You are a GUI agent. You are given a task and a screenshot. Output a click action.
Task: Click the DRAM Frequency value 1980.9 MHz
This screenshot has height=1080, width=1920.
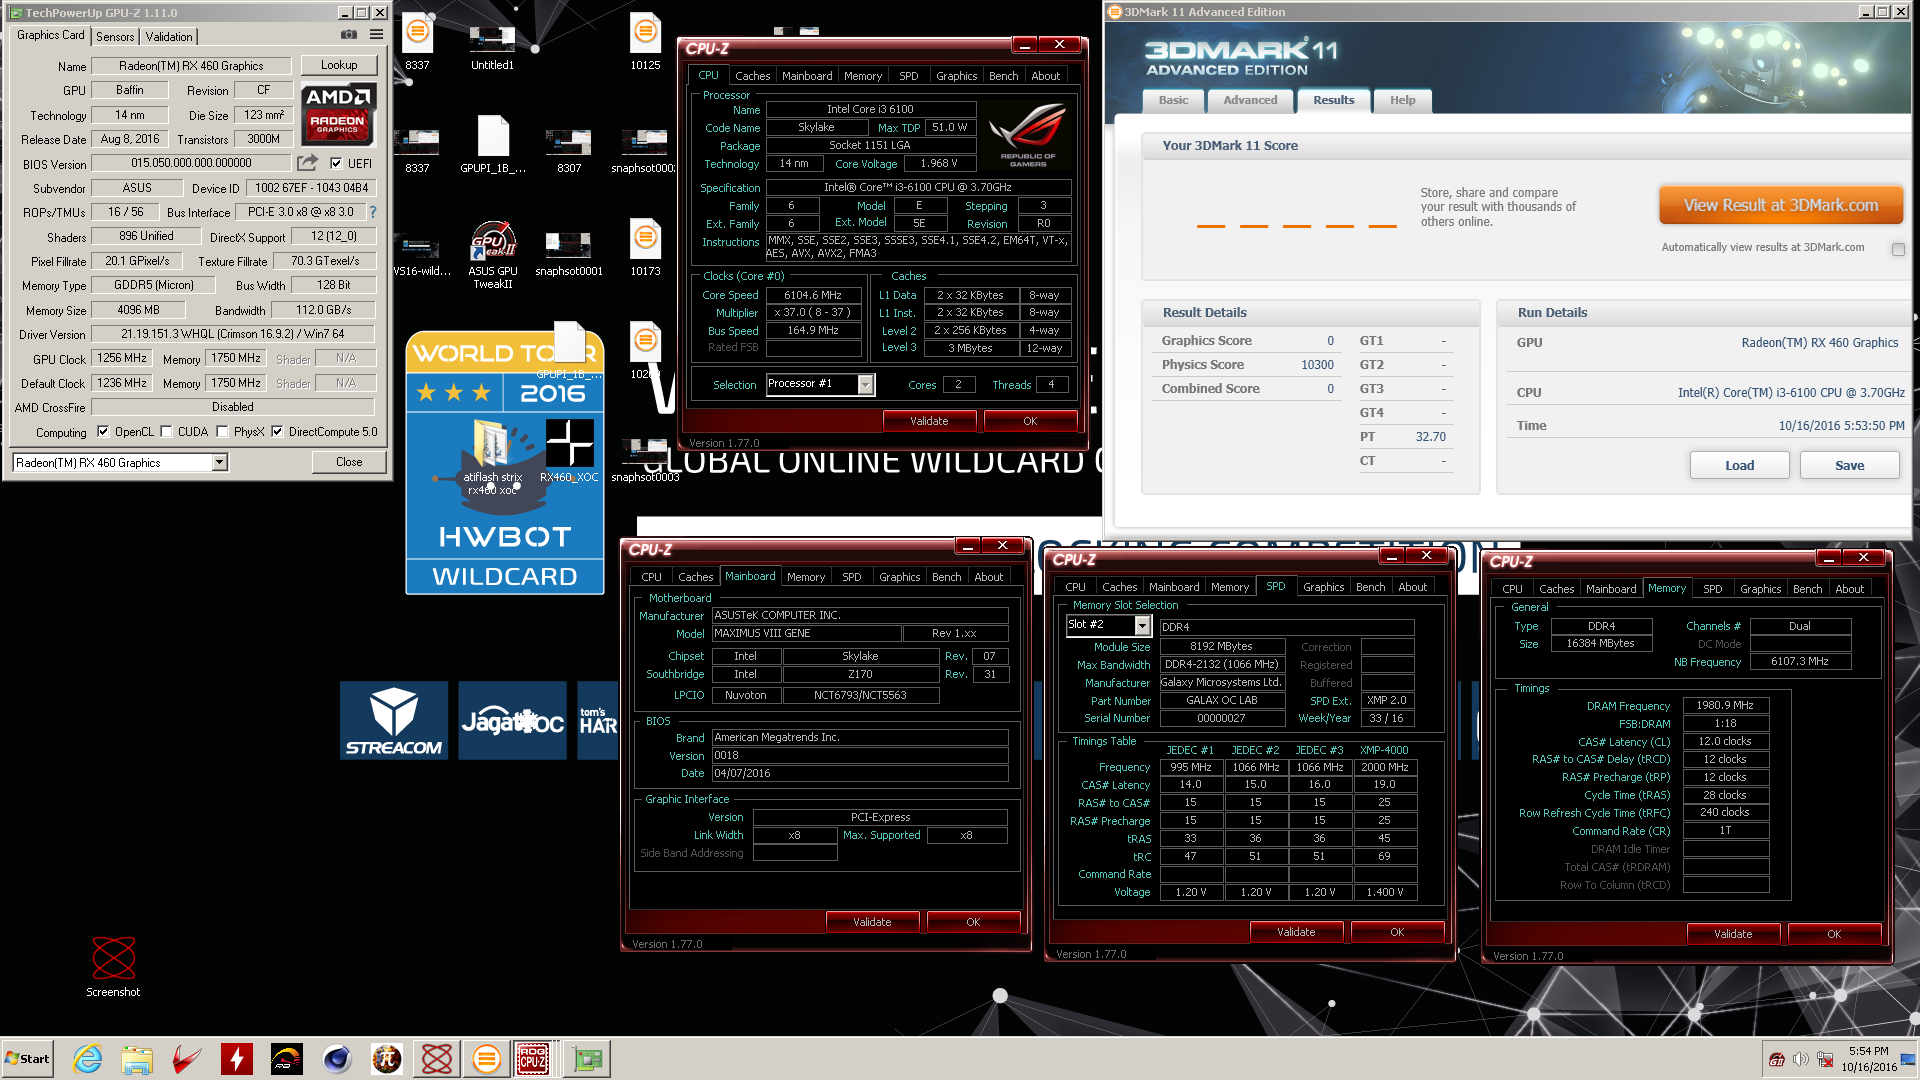1725,705
